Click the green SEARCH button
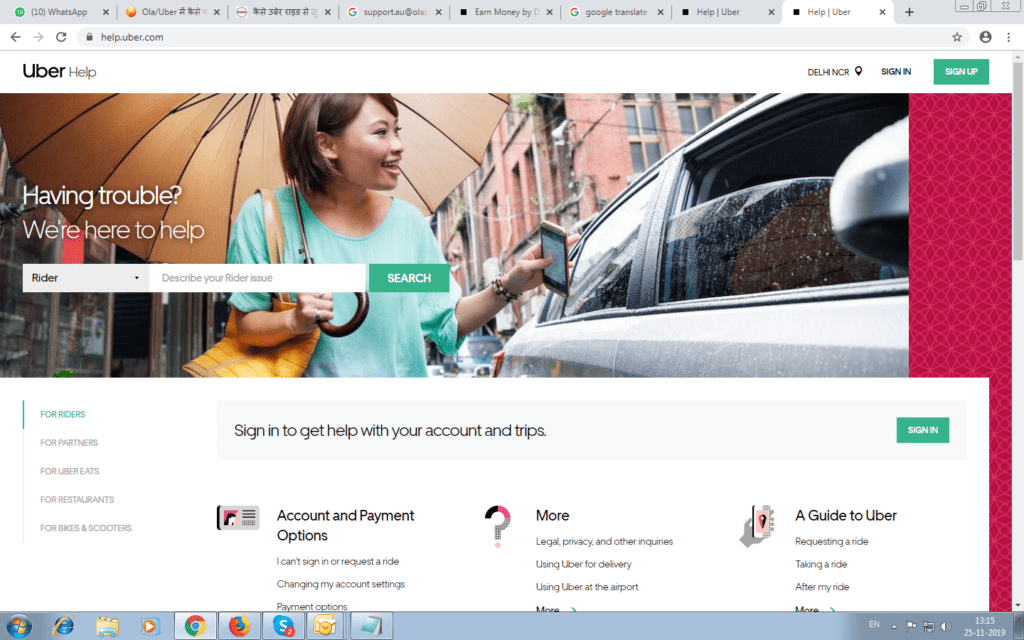 pos(409,278)
